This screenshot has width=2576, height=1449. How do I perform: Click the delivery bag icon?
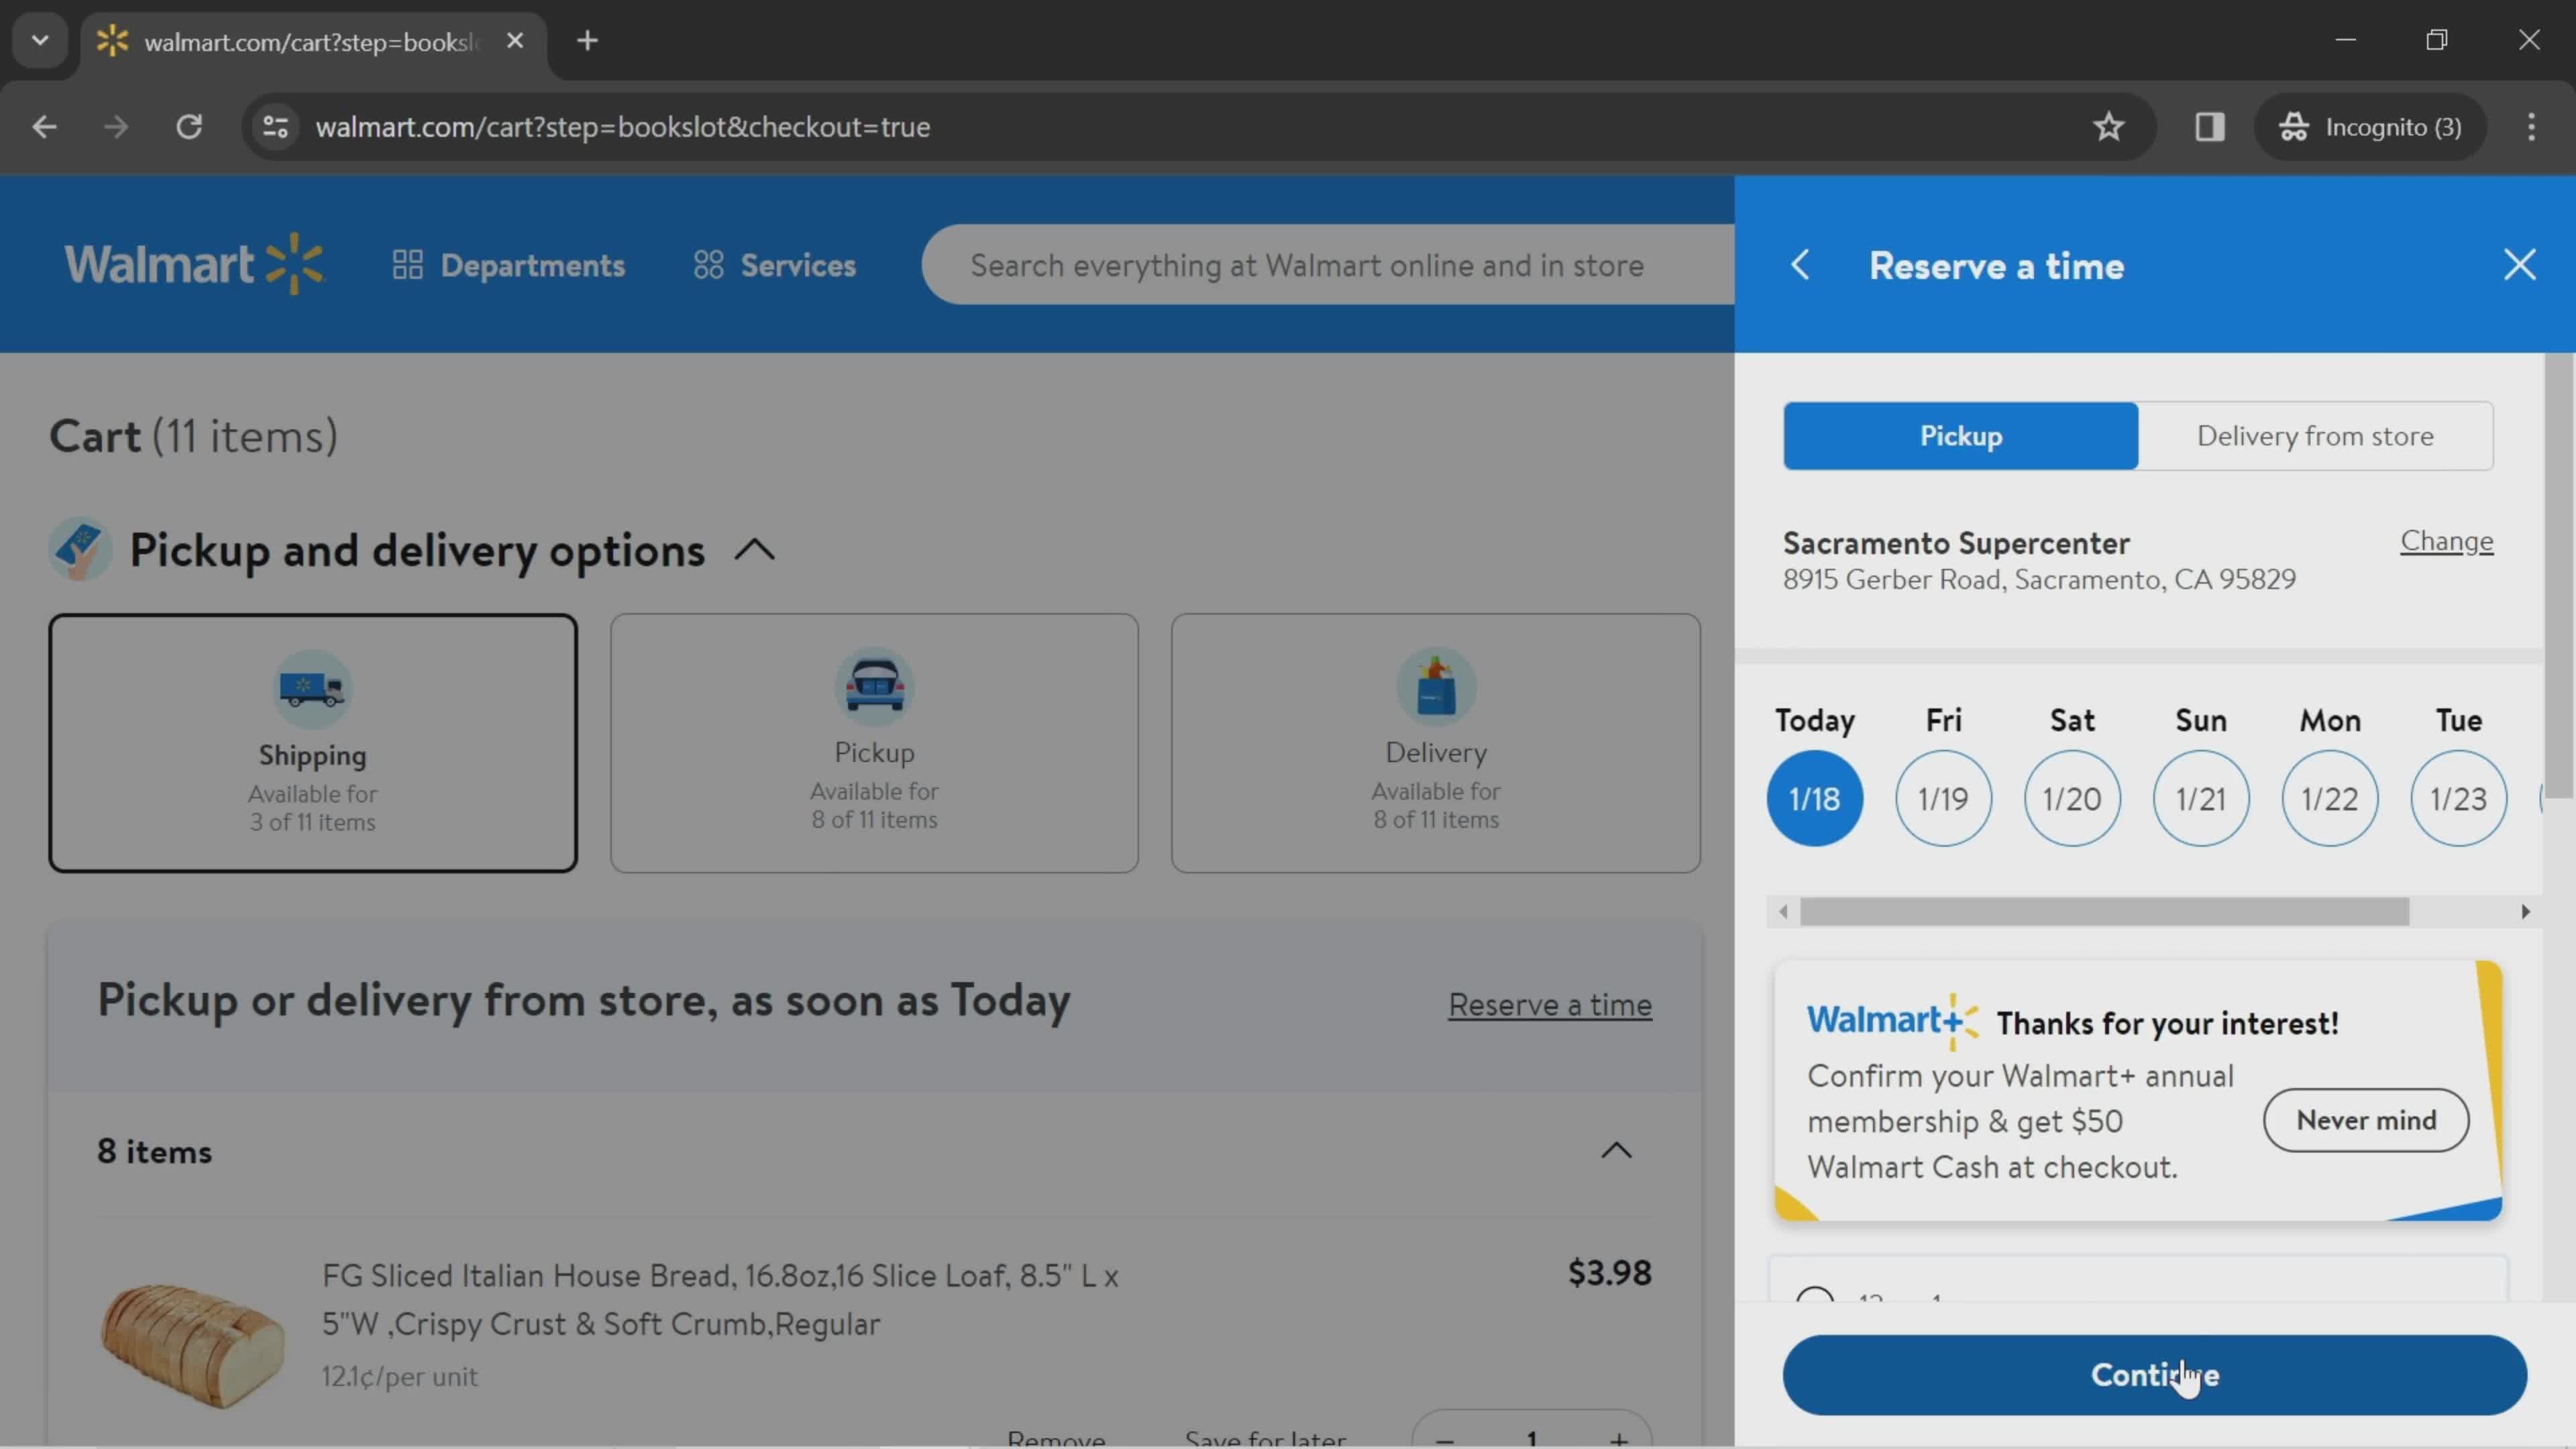click(x=1436, y=686)
